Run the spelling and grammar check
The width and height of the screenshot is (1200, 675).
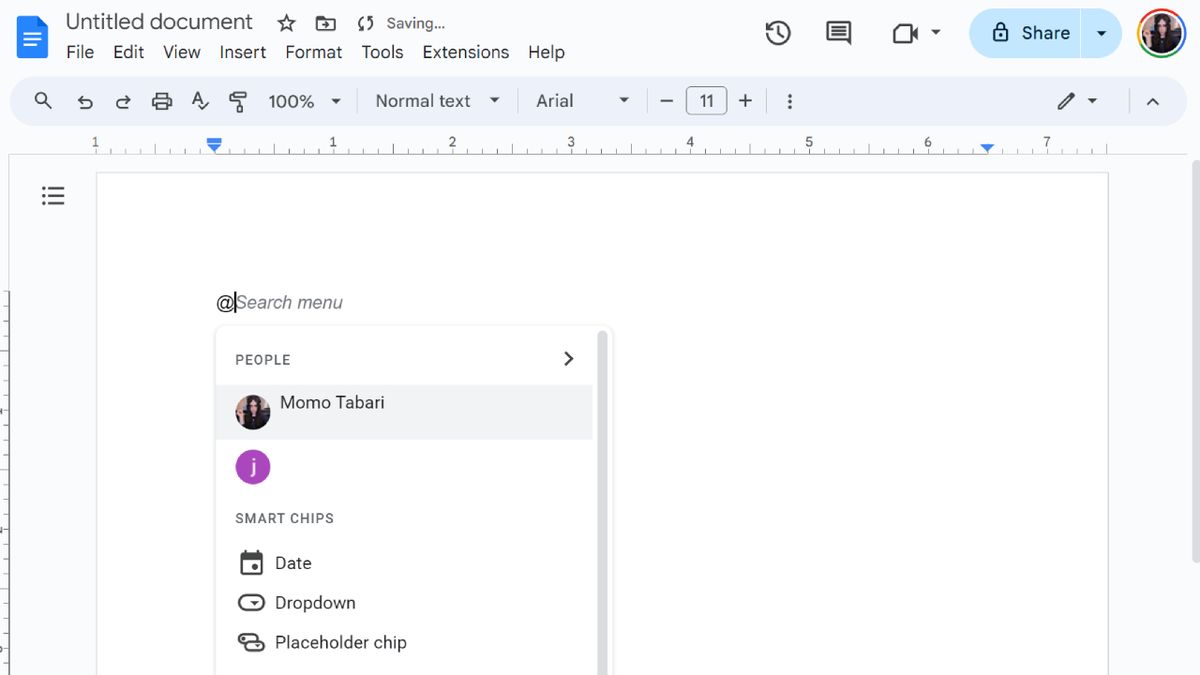[x=200, y=100]
